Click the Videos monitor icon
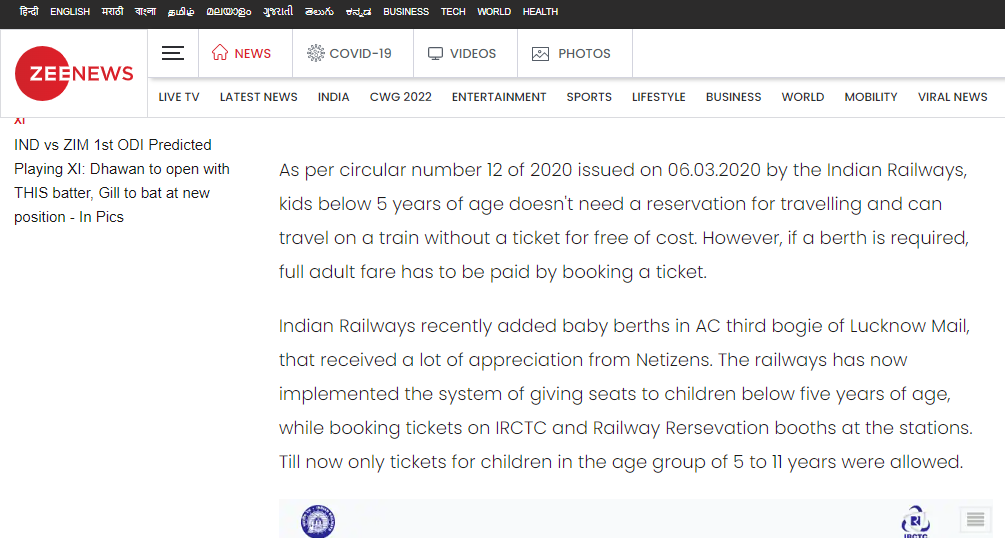 pos(435,54)
